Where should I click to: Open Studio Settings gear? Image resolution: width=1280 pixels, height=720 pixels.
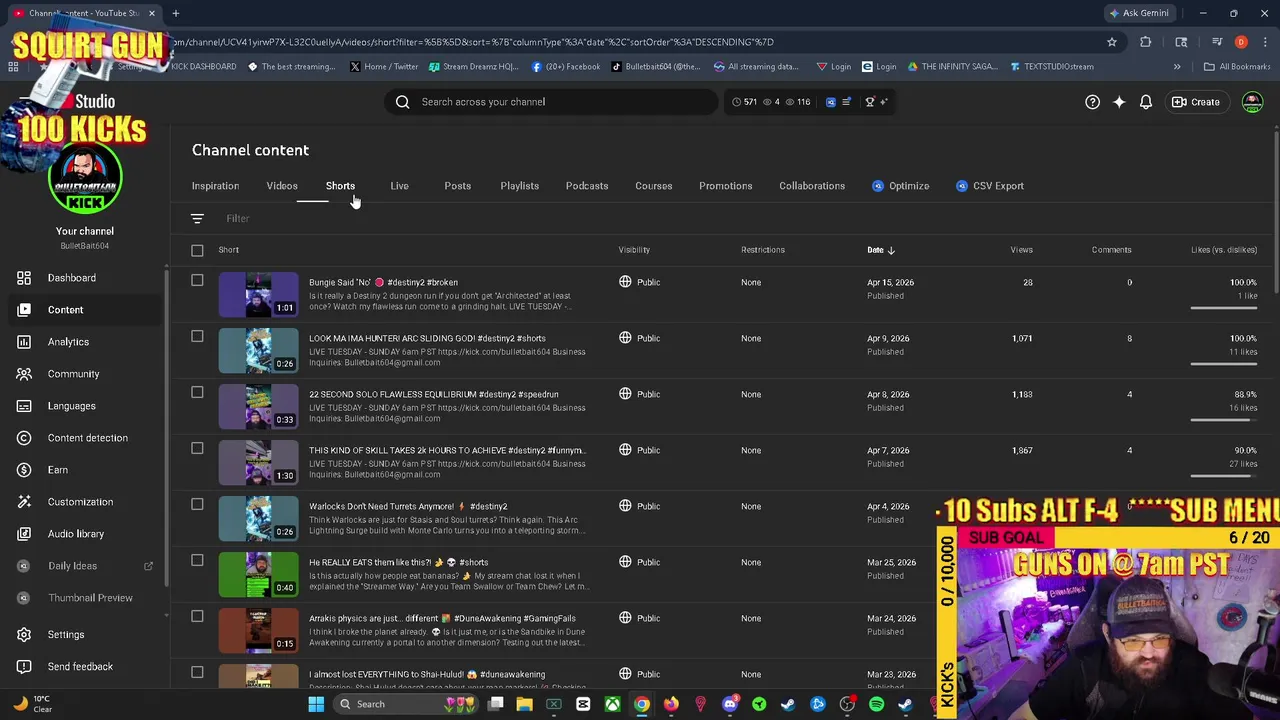(x=24, y=635)
